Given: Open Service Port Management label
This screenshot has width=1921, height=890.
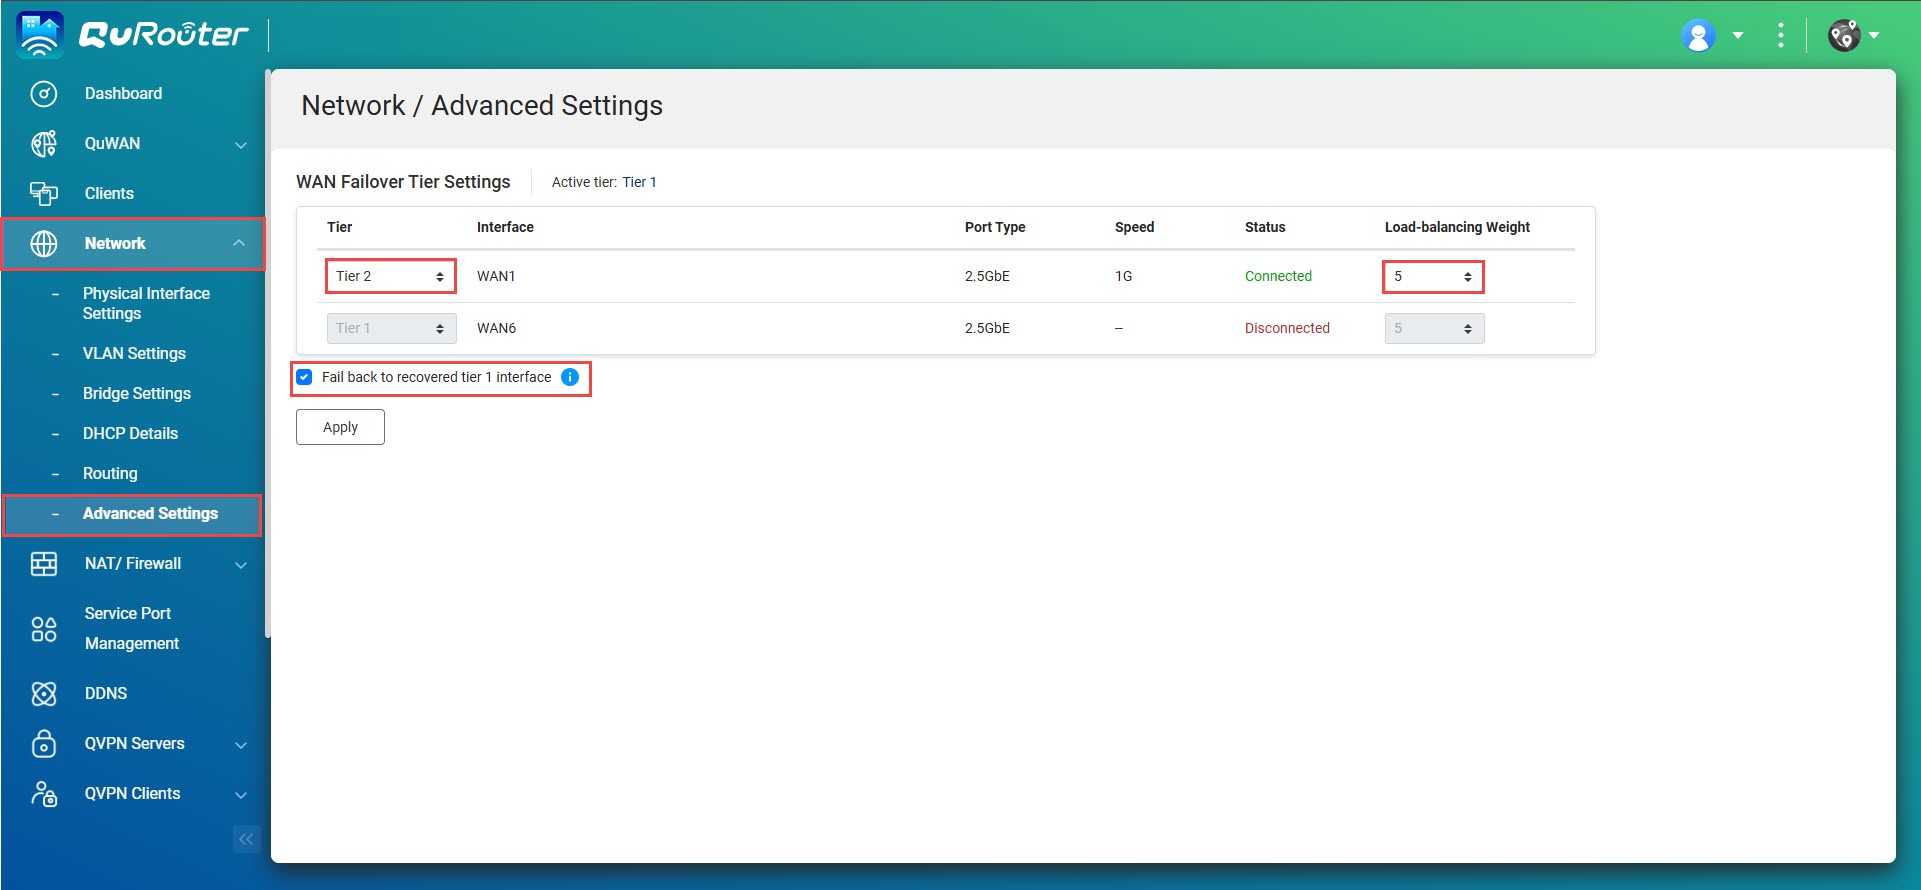Looking at the screenshot, I should click(132, 628).
